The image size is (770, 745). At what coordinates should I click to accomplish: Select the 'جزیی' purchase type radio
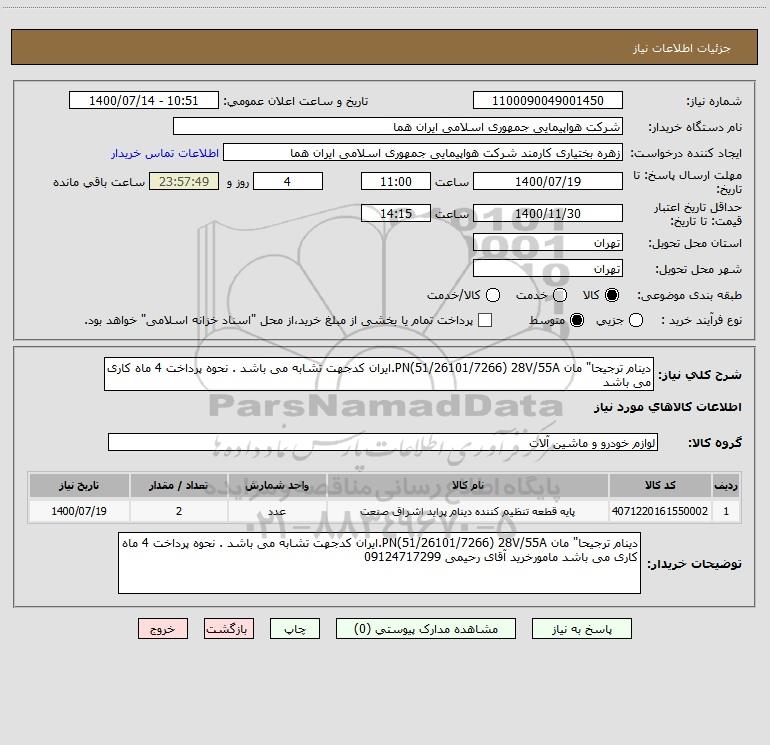(x=638, y=320)
